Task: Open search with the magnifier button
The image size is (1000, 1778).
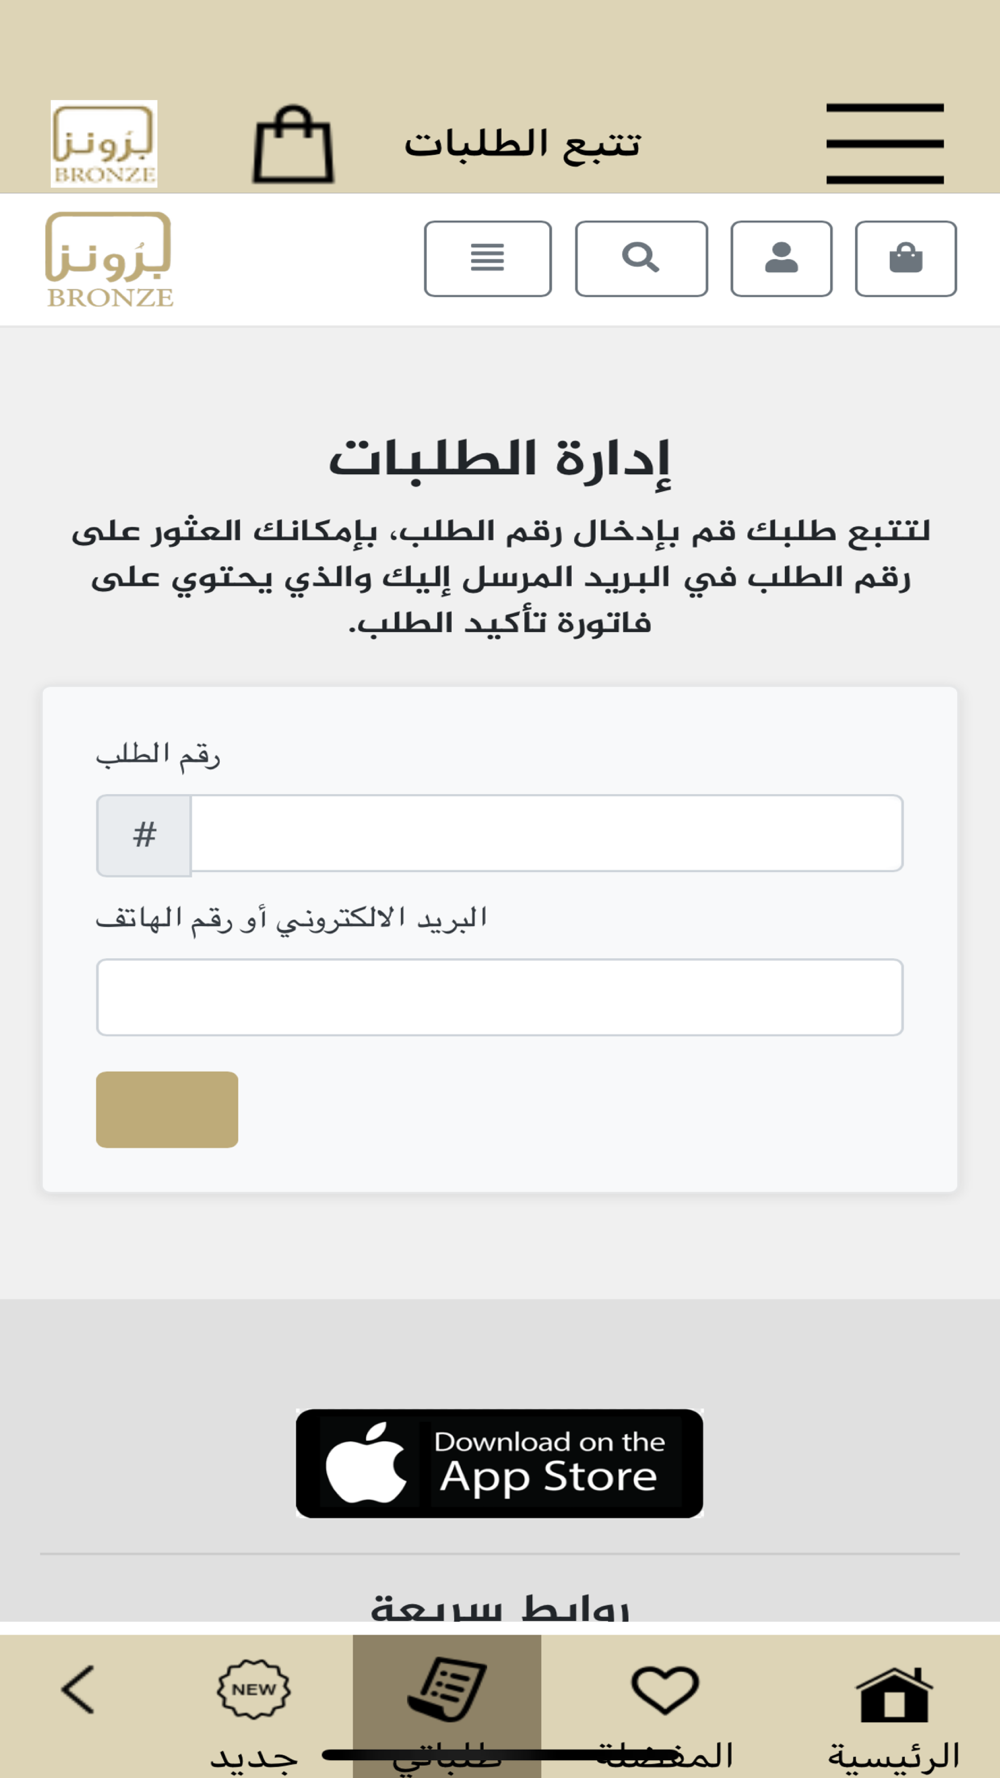Action: point(641,259)
